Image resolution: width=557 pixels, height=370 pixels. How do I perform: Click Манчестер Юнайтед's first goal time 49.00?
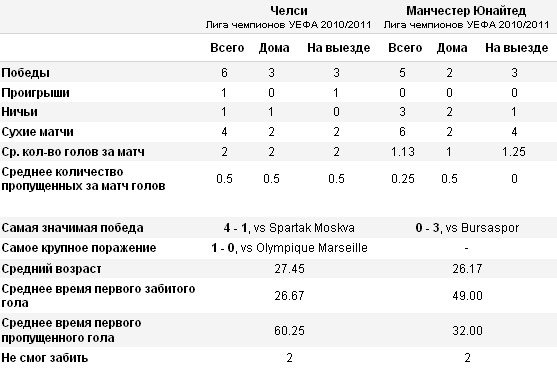467,296
